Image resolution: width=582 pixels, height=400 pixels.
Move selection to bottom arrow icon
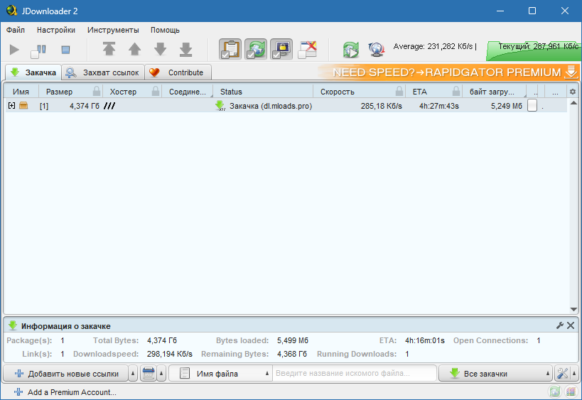pyautogui.click(x=186, y=49)
